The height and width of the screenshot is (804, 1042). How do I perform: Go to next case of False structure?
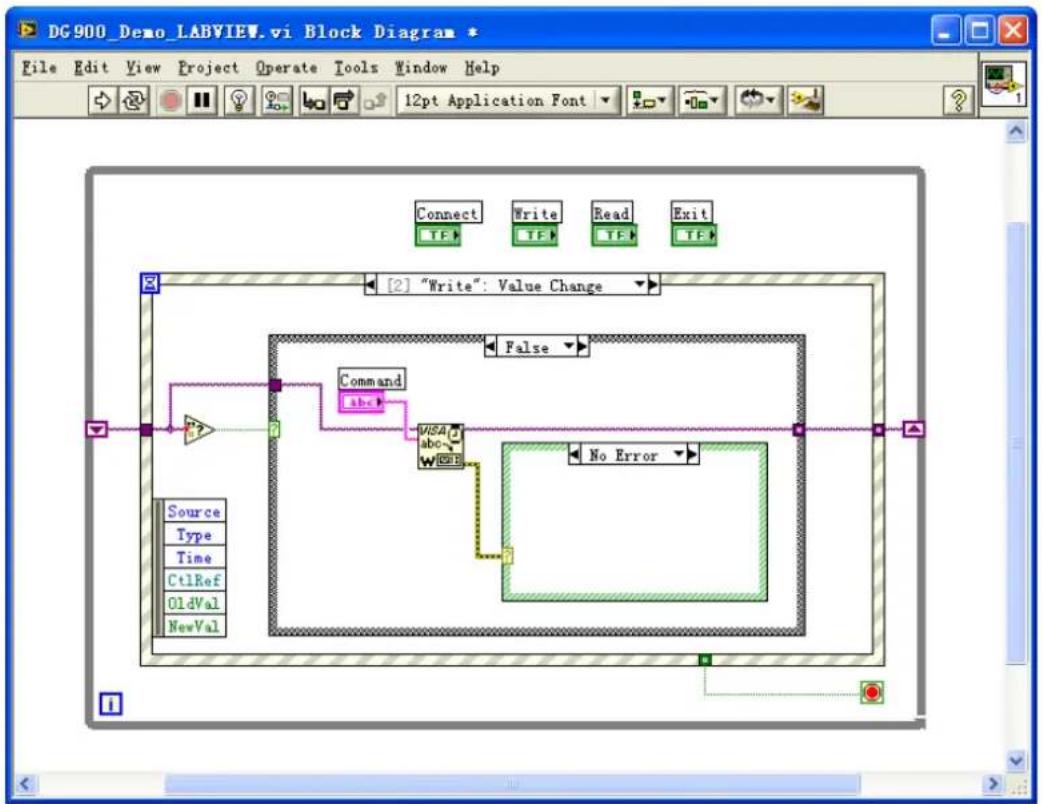pos(583,347)
